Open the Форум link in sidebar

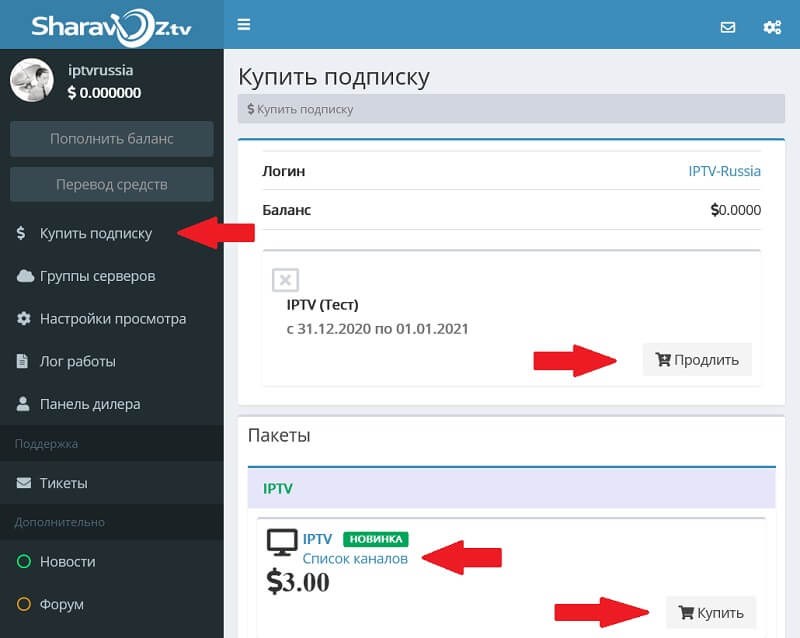click(61, 604)
